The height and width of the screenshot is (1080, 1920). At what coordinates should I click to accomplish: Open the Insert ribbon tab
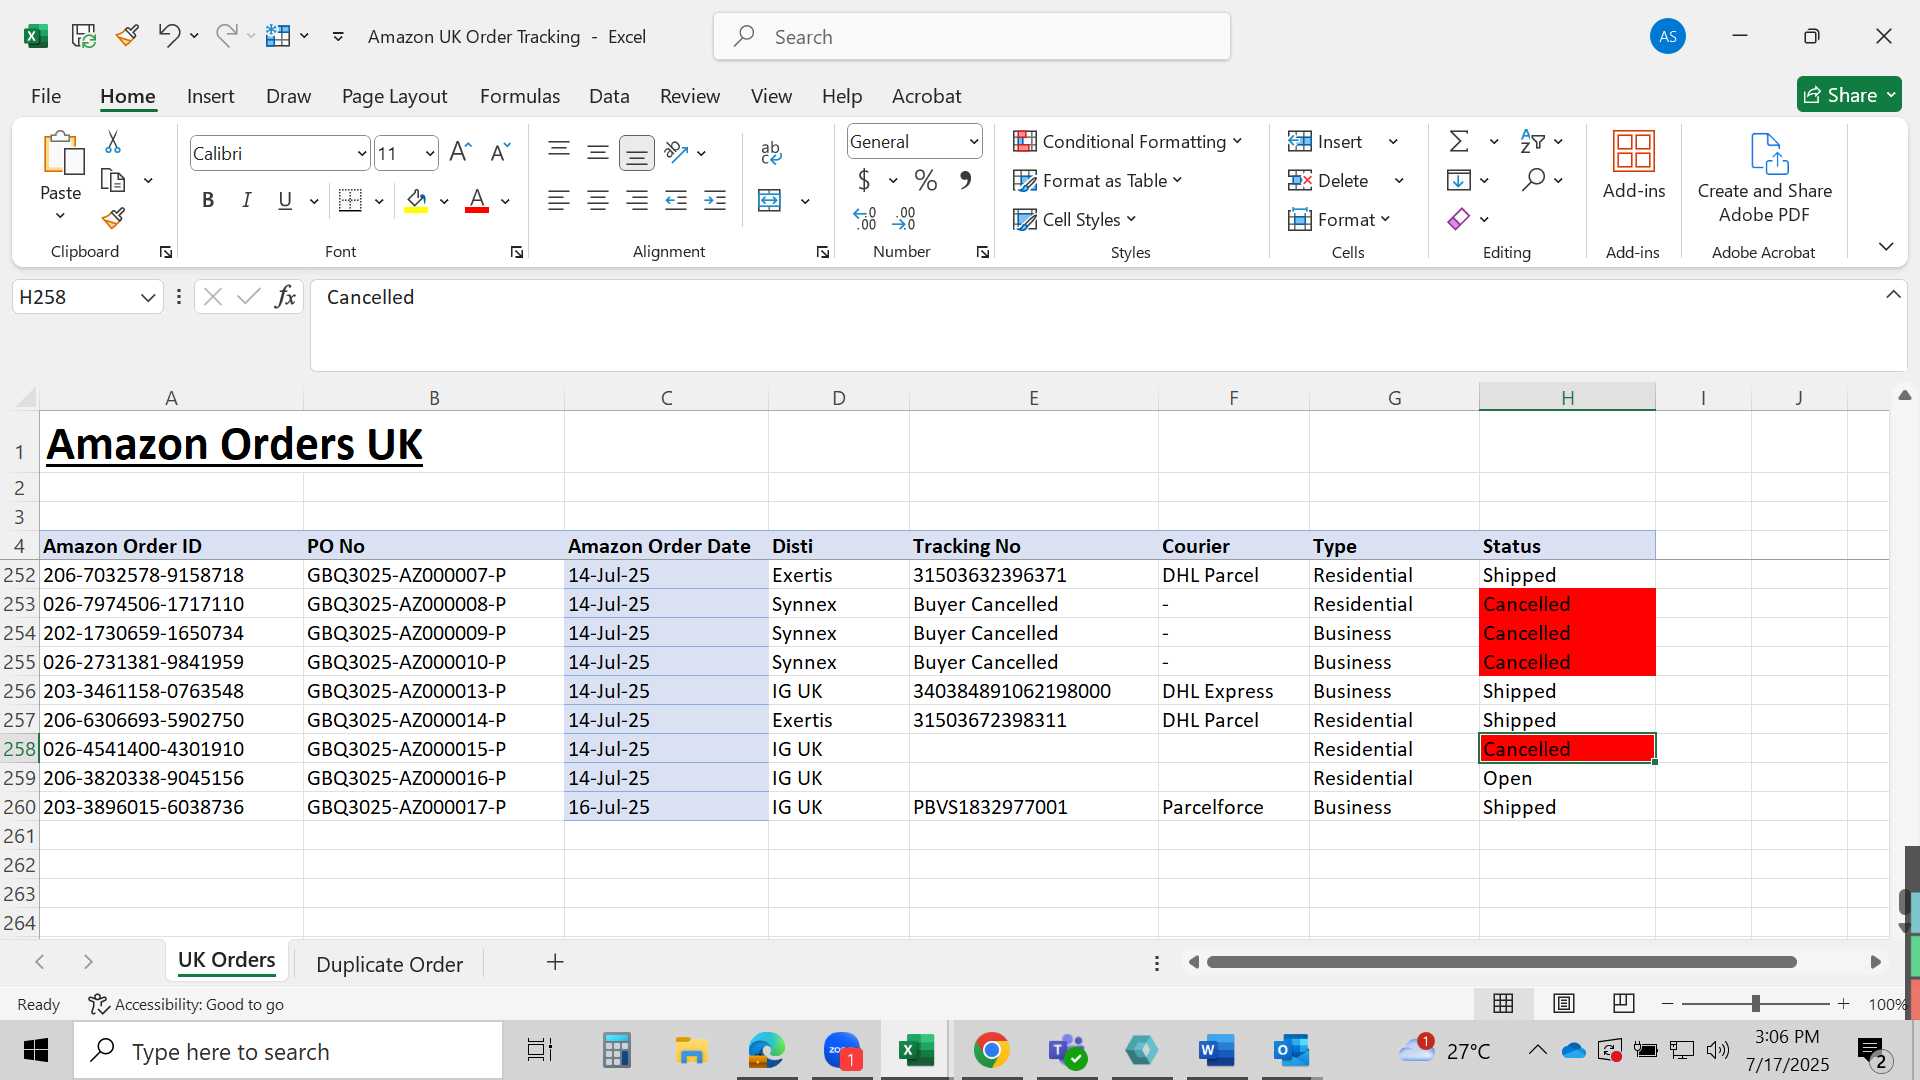(210, 96)
